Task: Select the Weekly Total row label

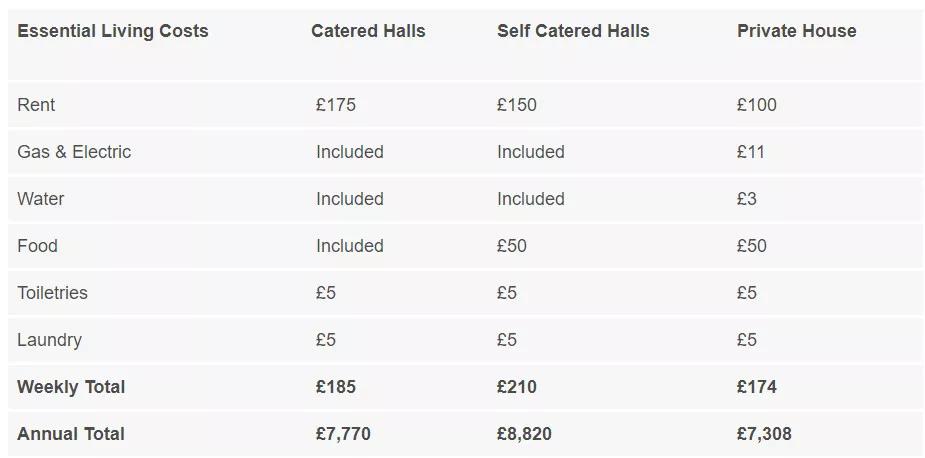Action: click(x=71, y=387)
